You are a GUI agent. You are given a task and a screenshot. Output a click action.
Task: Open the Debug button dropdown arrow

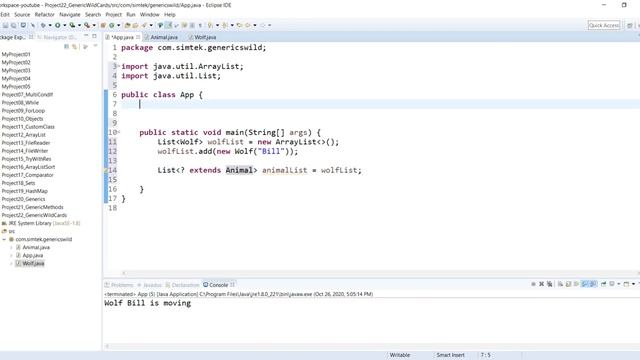[x=50, y=25]
